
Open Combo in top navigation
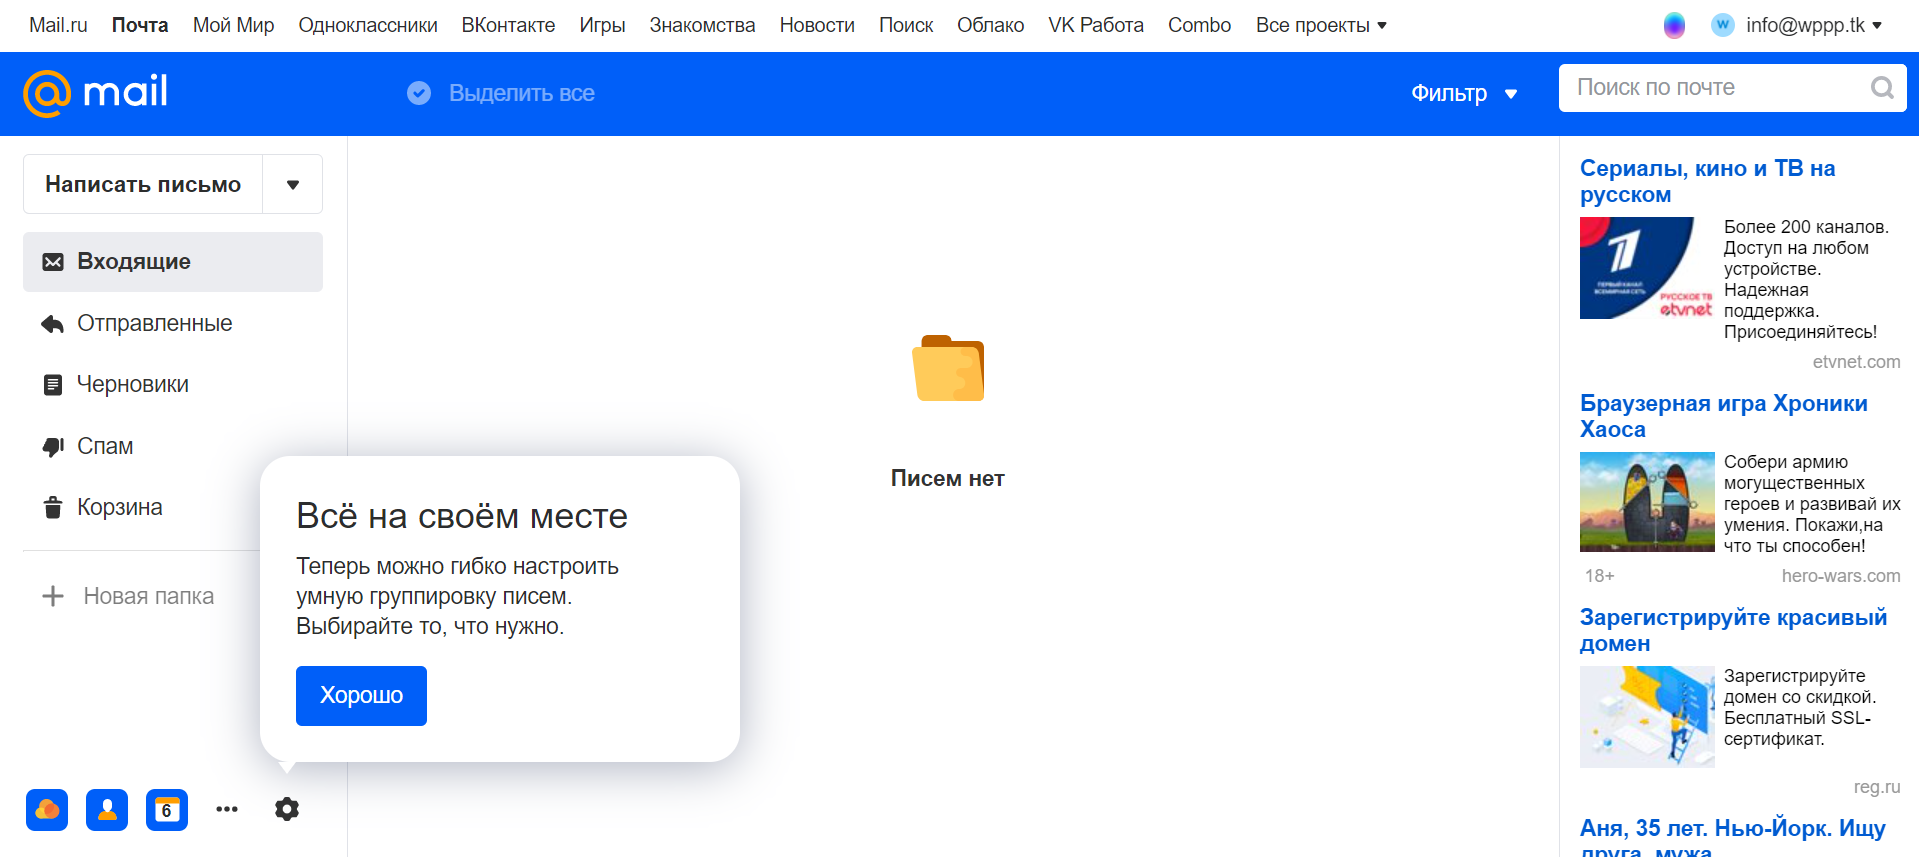click(1199, 25)
